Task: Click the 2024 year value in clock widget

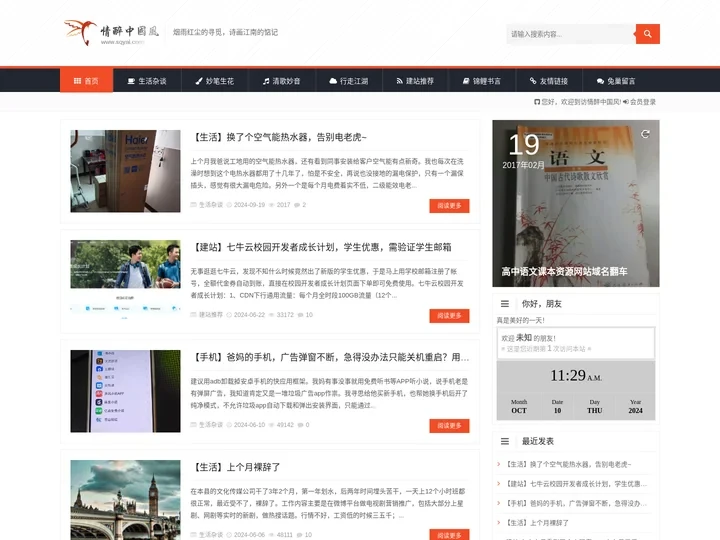Action: tap(636, 411)
